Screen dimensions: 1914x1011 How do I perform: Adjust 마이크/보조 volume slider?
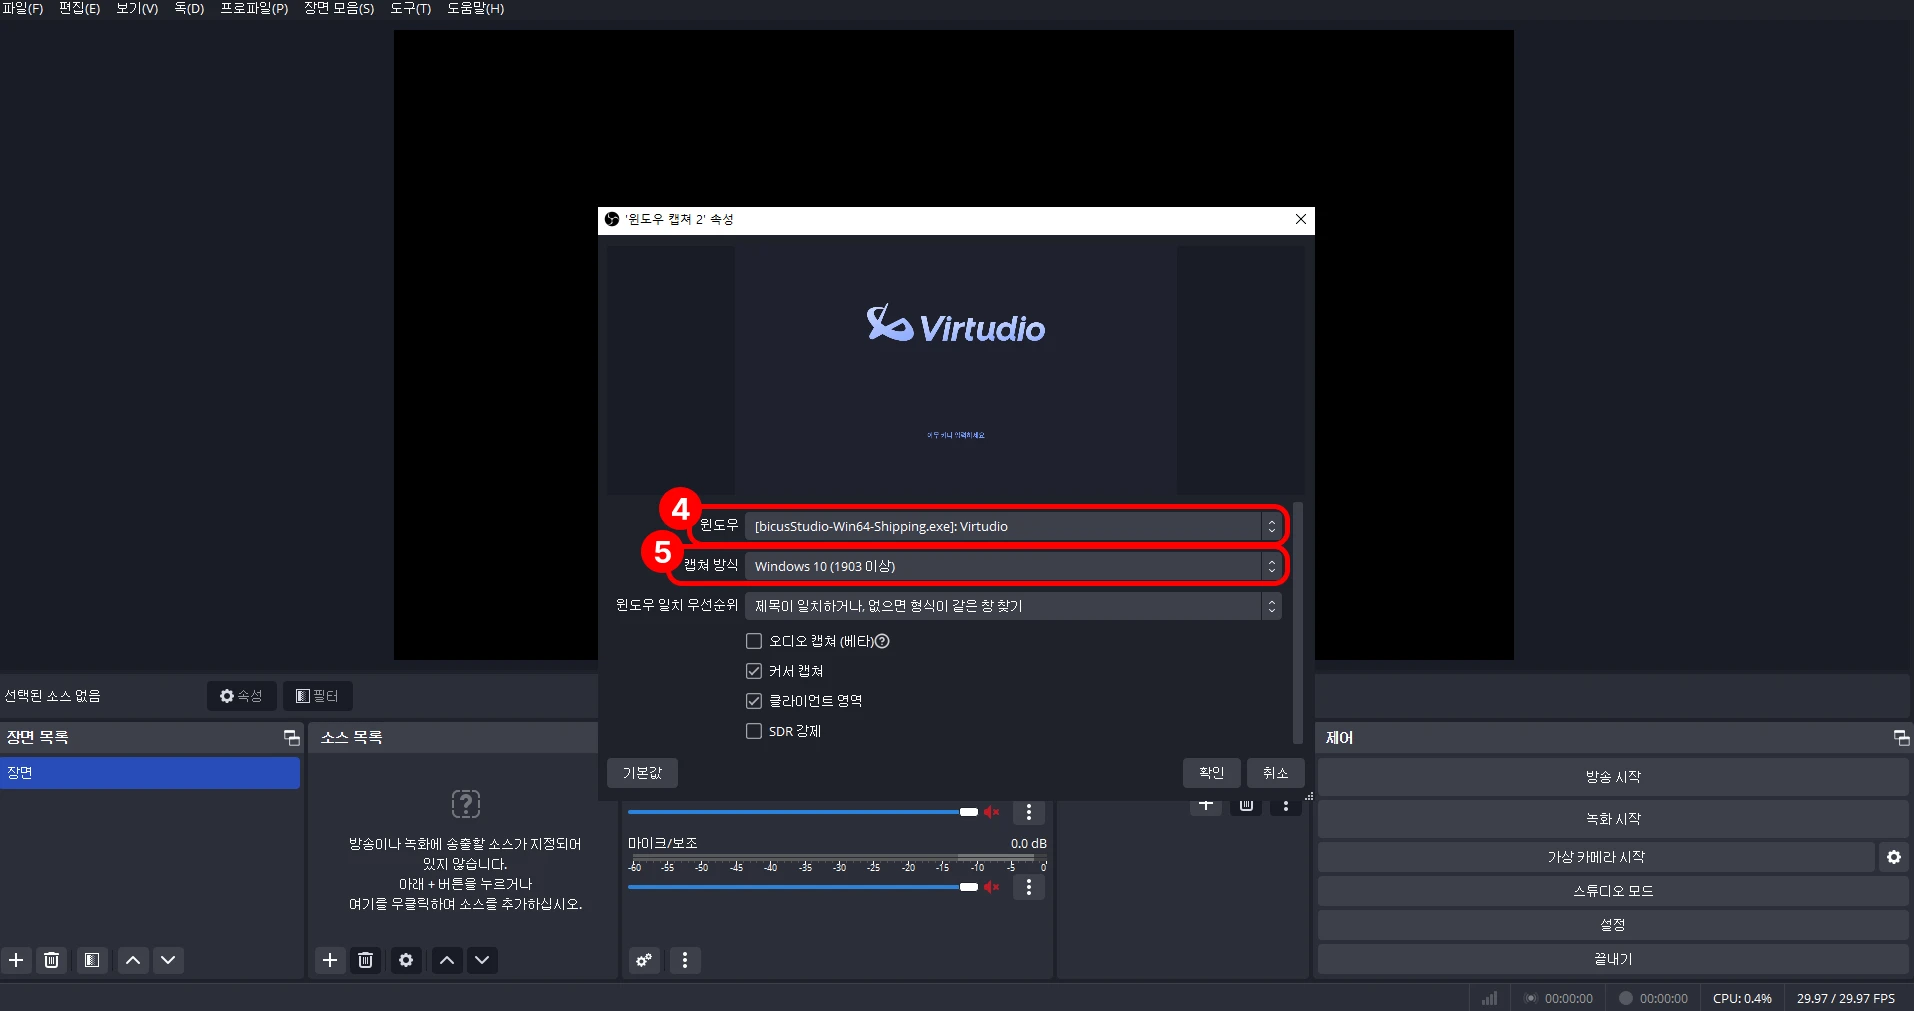tap(803, 887)
